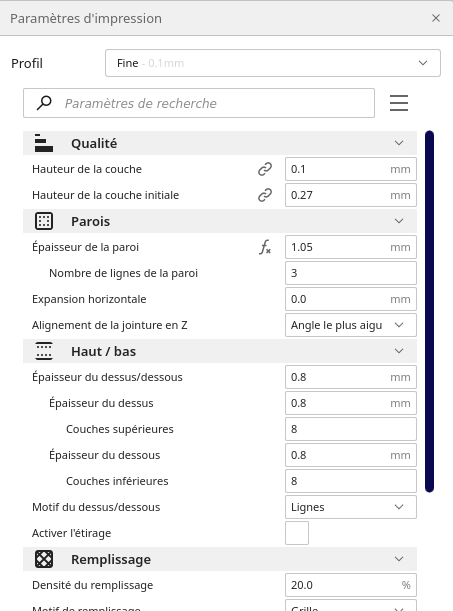The height and width of the screenshot is (611, 453).
Task: Close the Paramètres d'impression panel
Action: [436, 18]
